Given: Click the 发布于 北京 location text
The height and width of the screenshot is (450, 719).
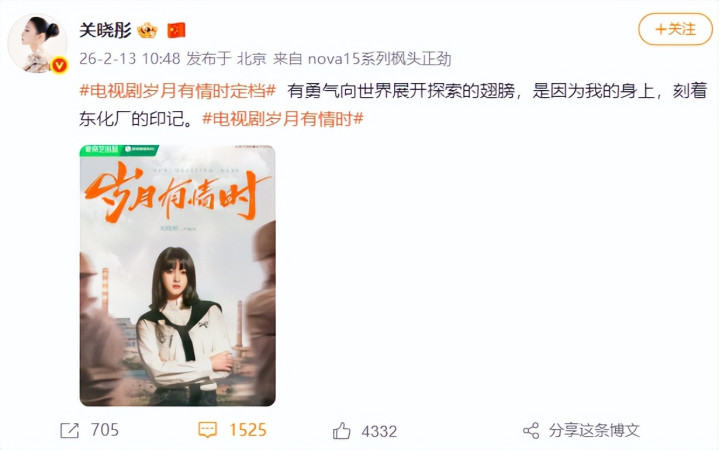Looking at the screenshot, I should (x=227, y=59).
